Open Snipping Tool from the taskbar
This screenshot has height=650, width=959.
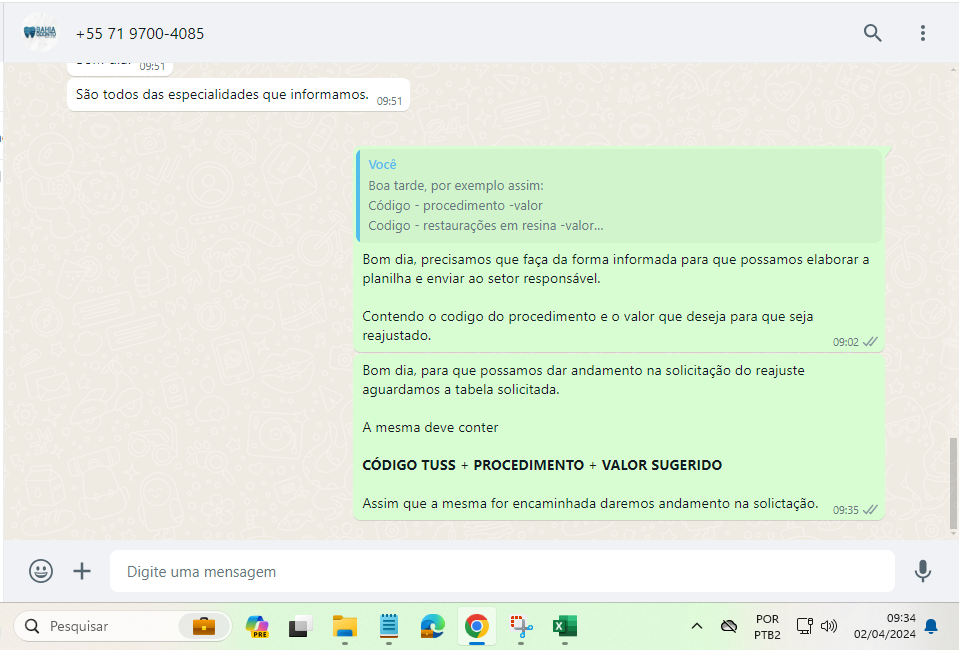[x=521, y=627]
